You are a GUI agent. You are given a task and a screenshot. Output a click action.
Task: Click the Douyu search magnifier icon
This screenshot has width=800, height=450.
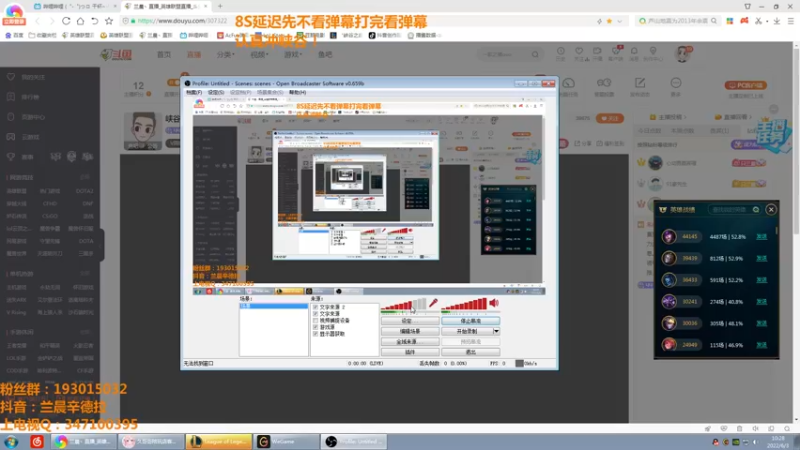point(535,54)
